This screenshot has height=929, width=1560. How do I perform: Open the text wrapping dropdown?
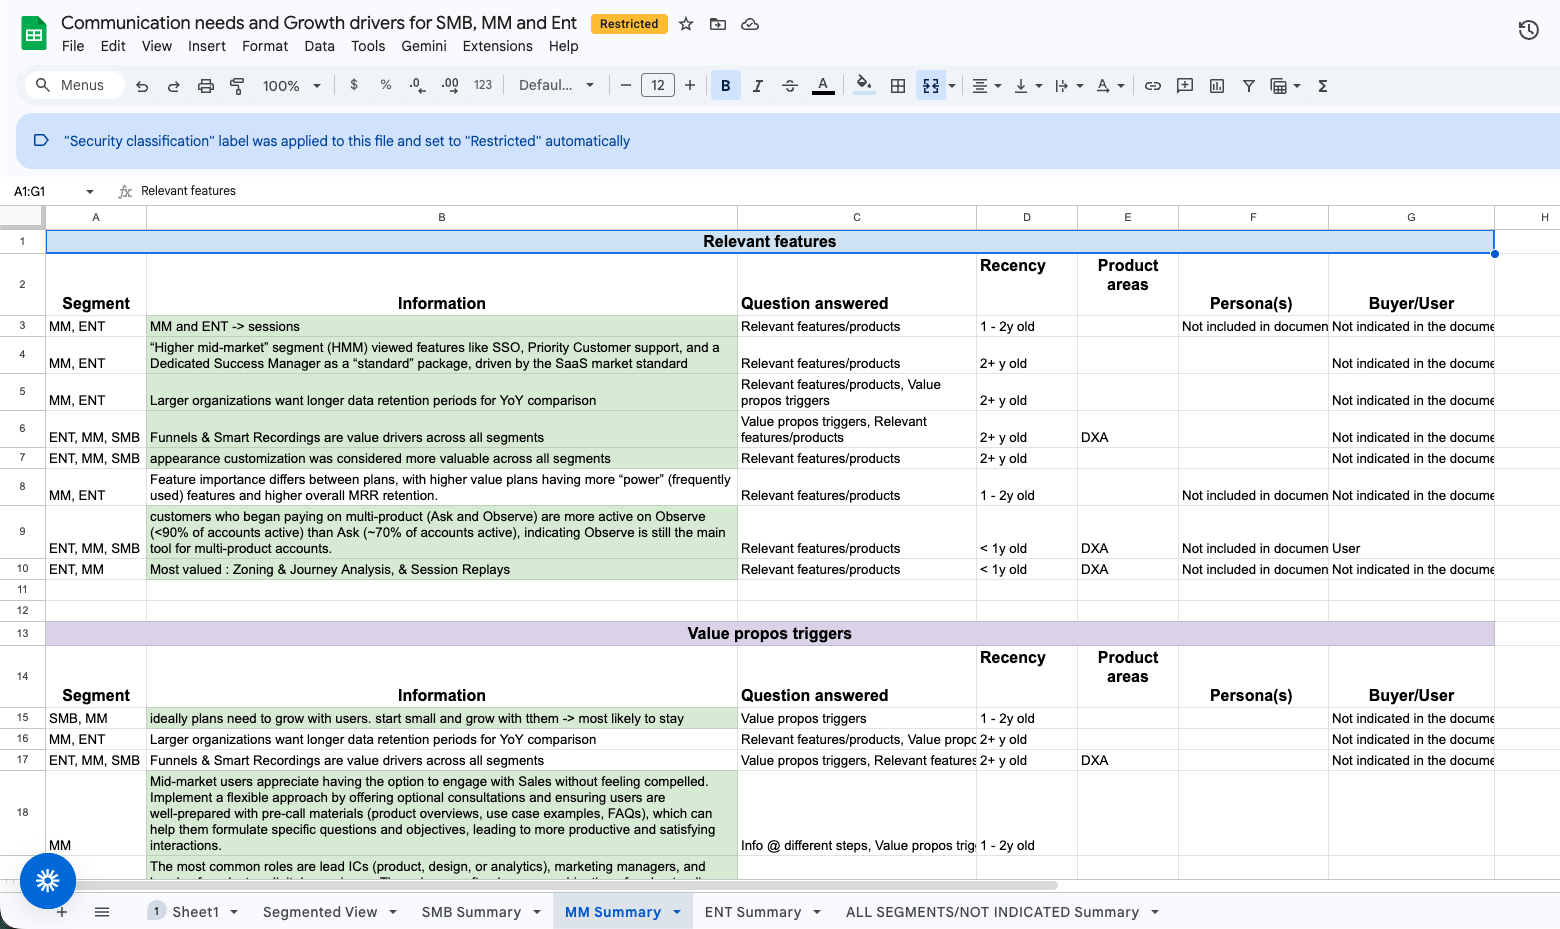(x=1069, y=86)
